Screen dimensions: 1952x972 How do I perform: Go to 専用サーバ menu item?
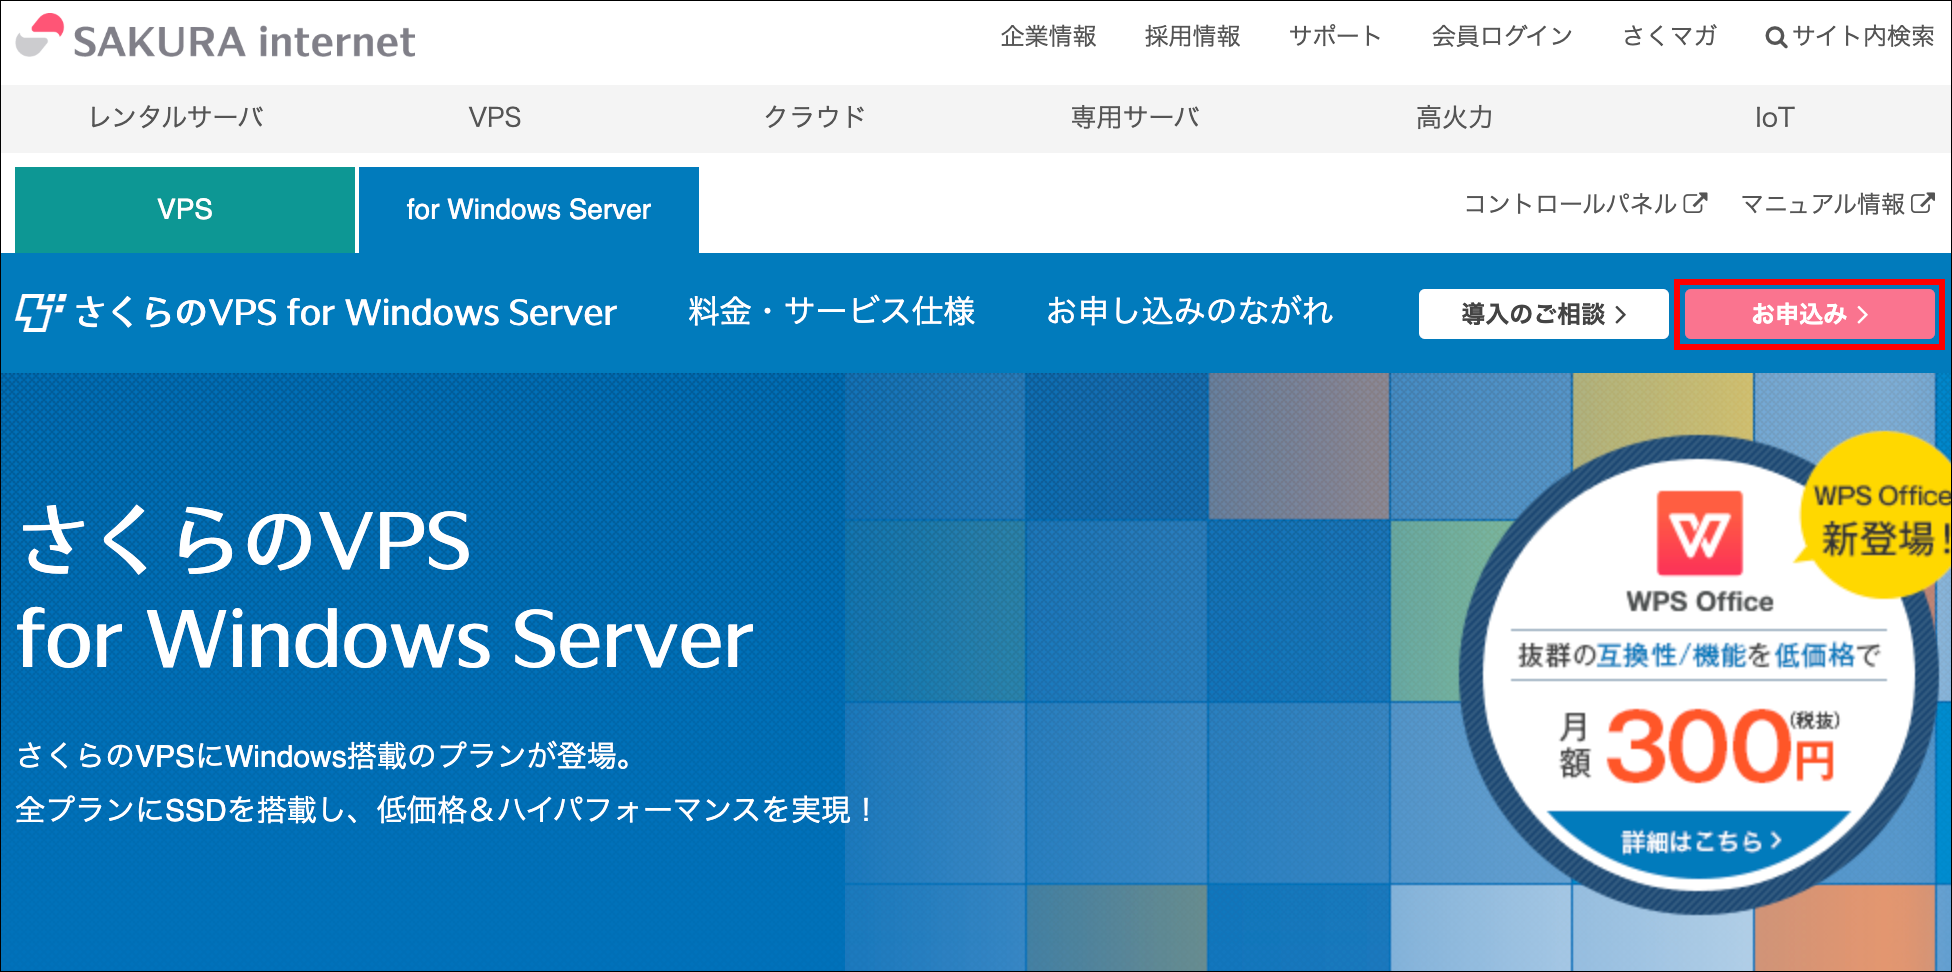pyautogui.click(x=1135, y=118)
